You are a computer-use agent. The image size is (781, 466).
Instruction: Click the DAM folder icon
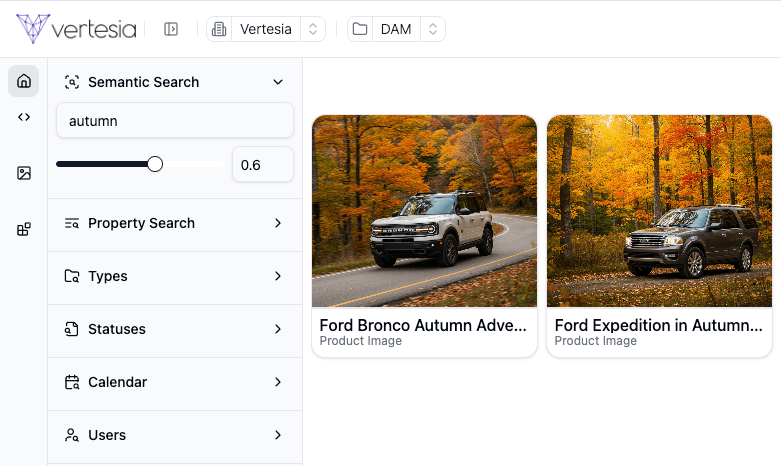360,29
